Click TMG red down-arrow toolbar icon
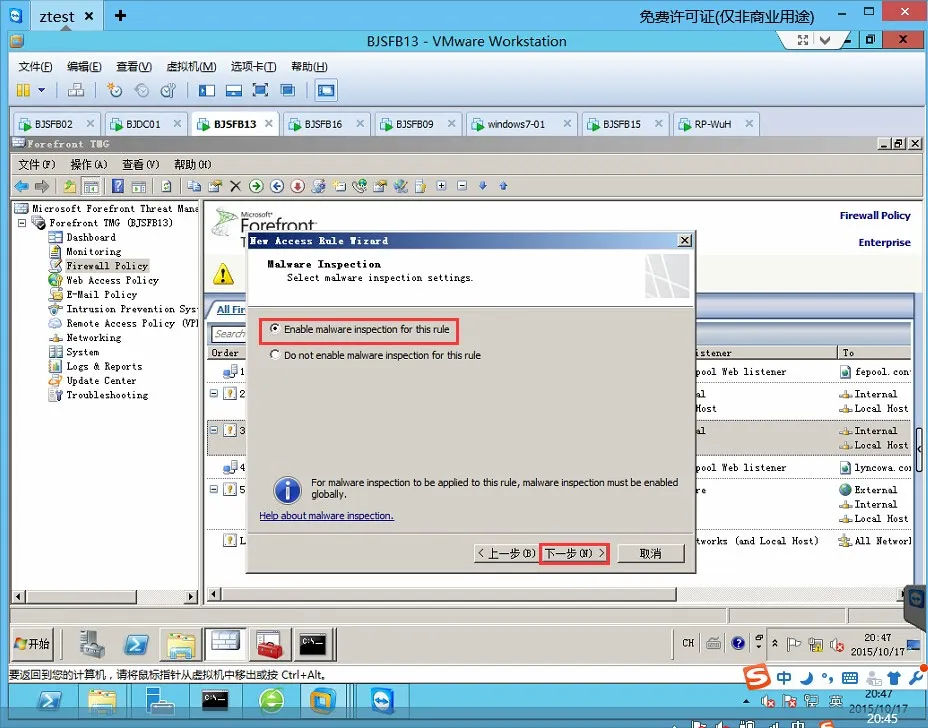Screen dimensions: 928x728 [x=298, y=186]
